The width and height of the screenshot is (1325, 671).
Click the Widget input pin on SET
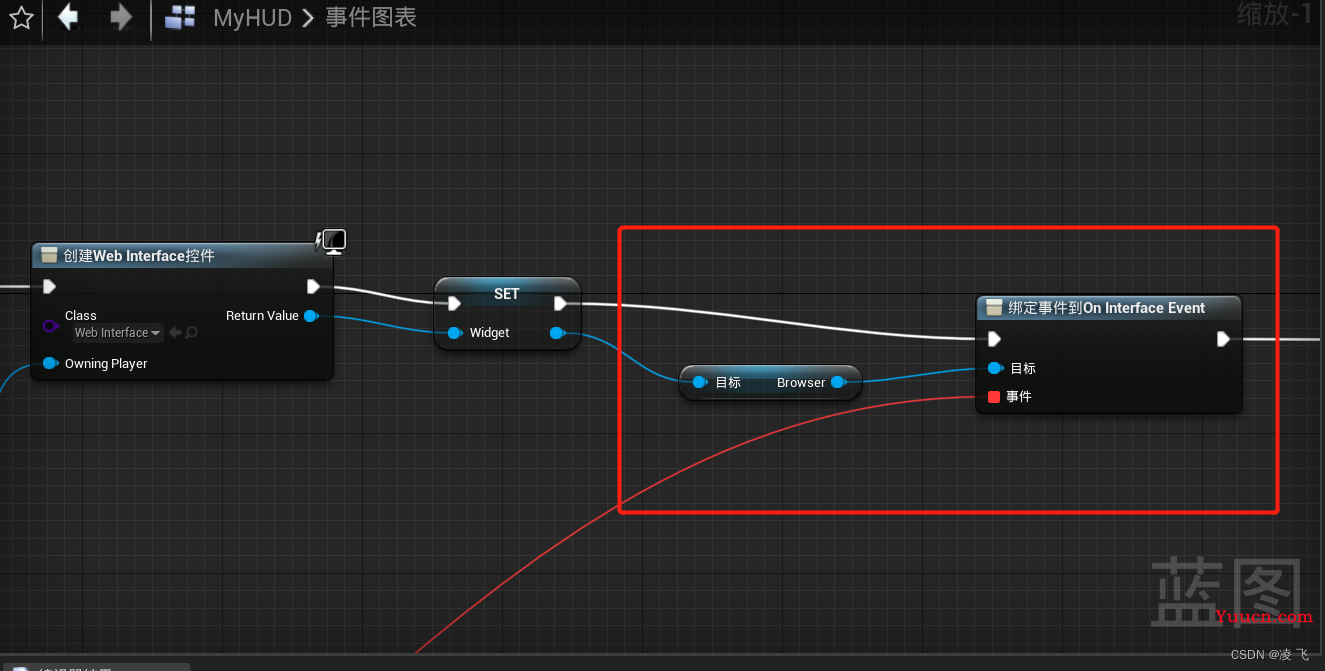coord(455,333)
